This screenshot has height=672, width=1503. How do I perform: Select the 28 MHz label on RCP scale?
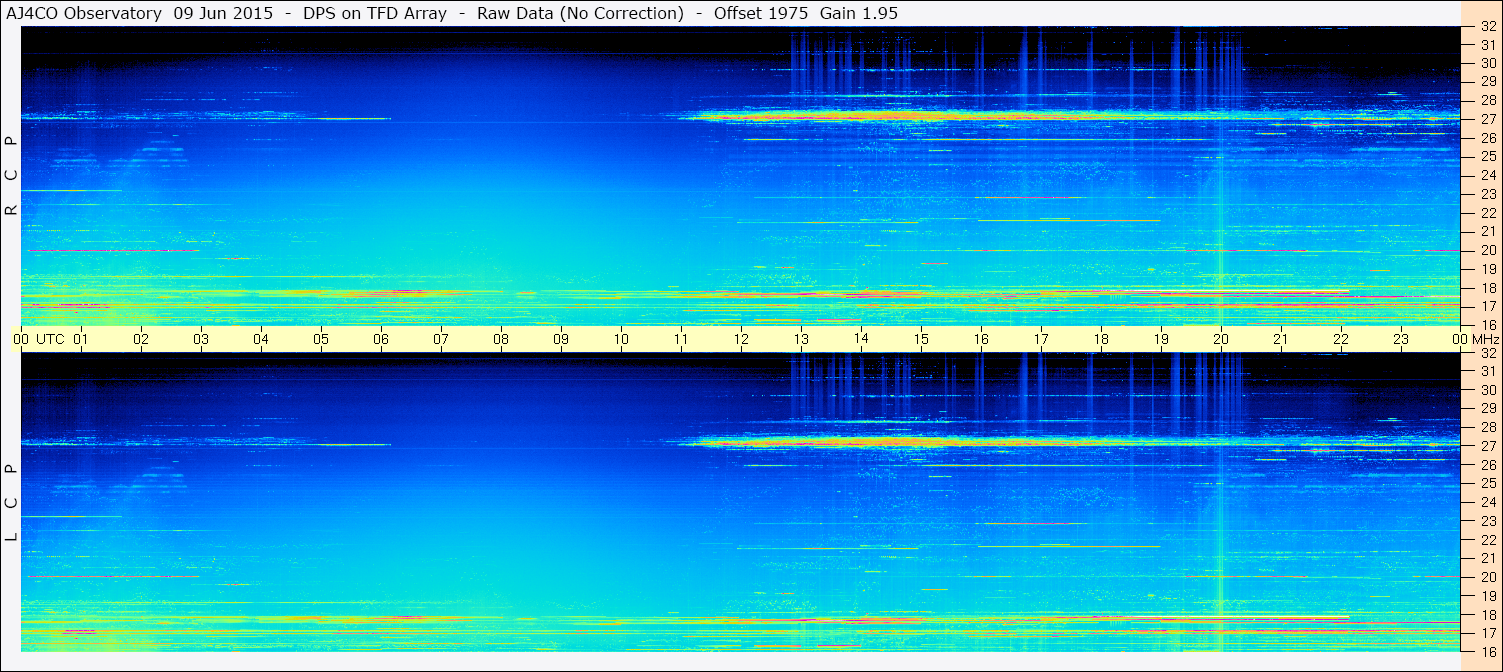tap(1487, 100)
